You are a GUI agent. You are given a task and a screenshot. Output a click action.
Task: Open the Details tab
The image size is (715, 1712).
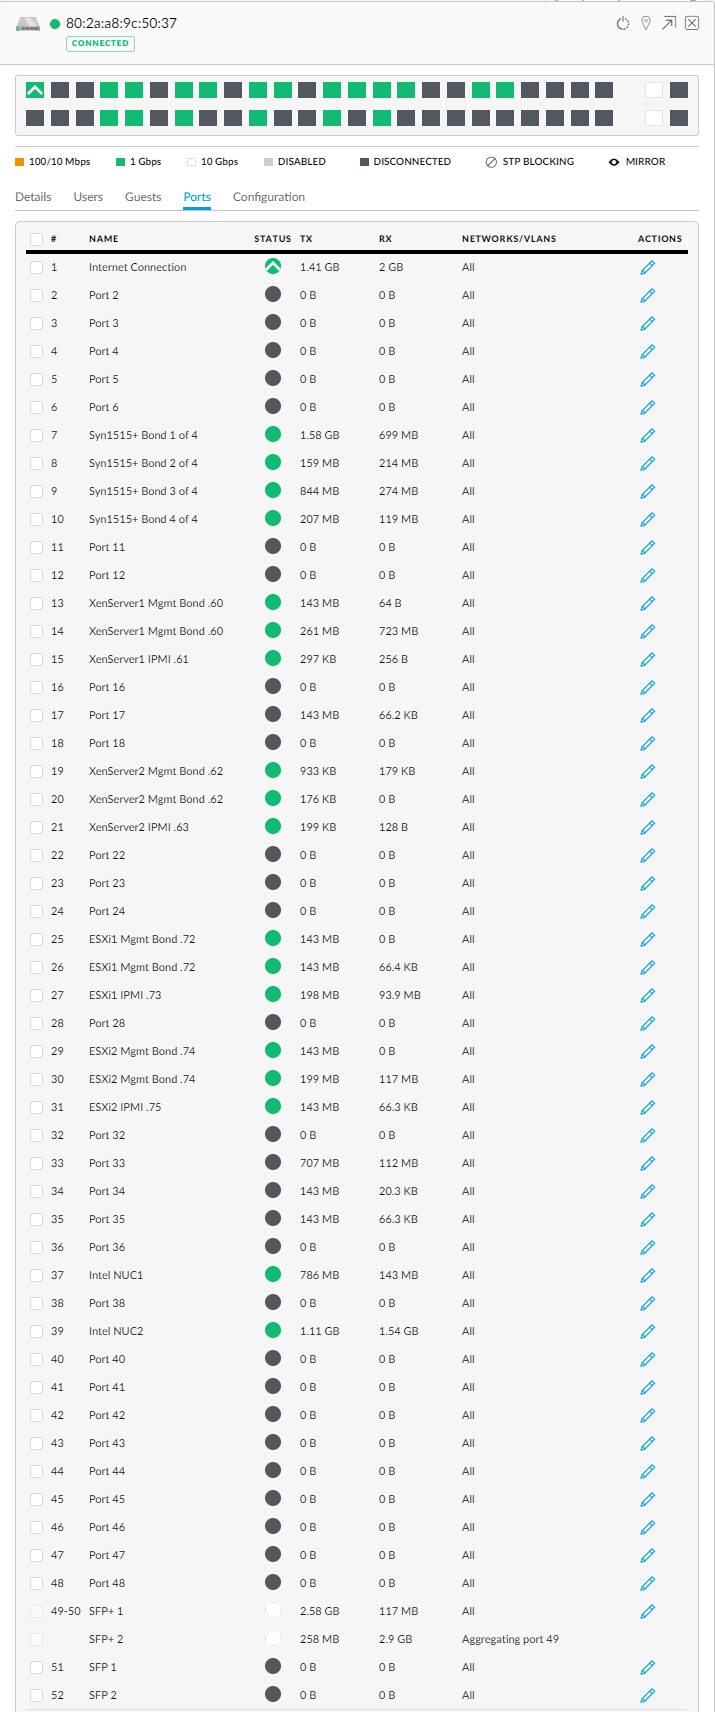click(33, 197)
